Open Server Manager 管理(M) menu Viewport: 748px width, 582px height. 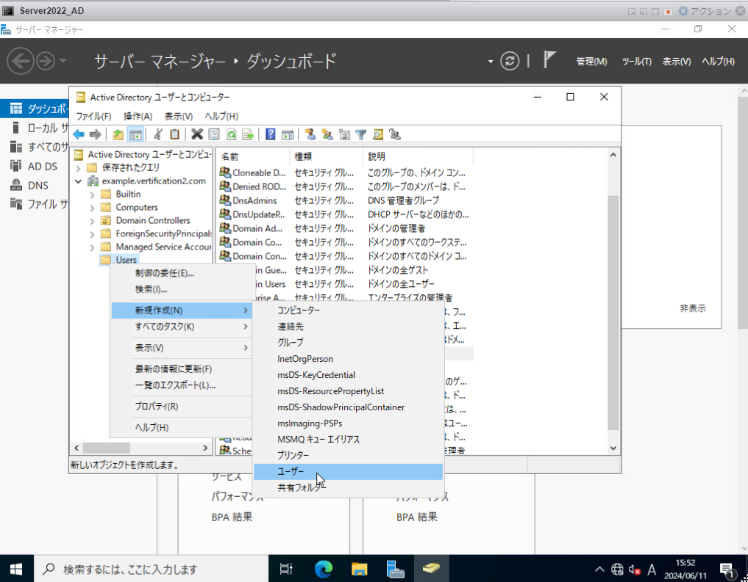pyautogui.click(x=592, y=61)
